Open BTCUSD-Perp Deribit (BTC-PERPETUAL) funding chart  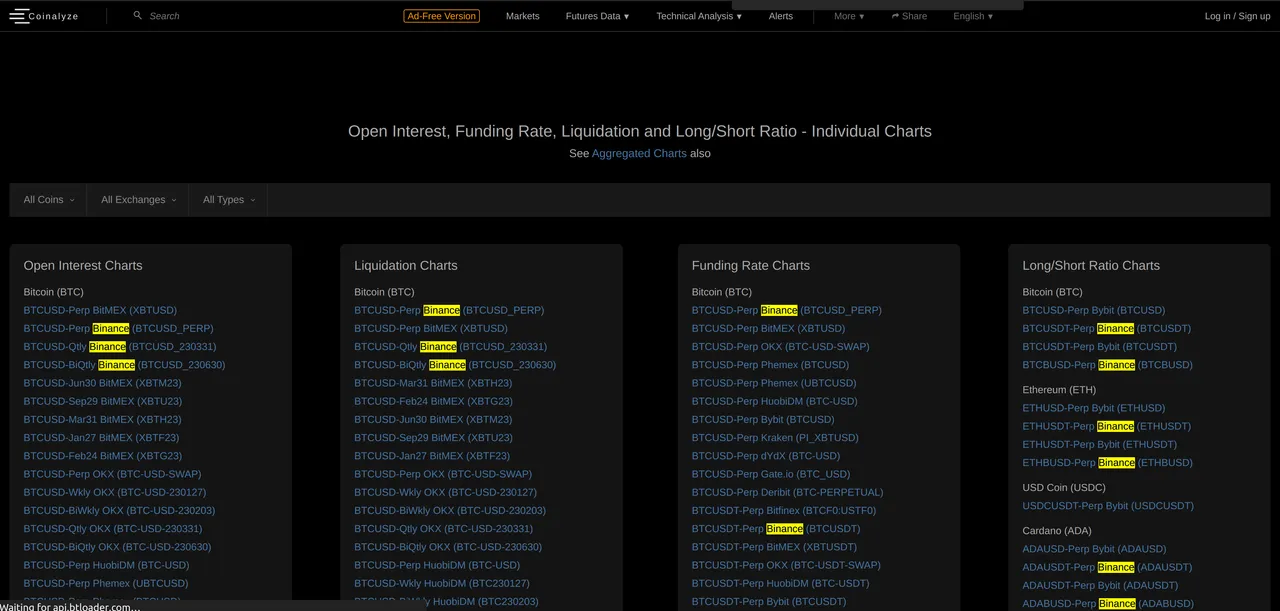point(788,492)
